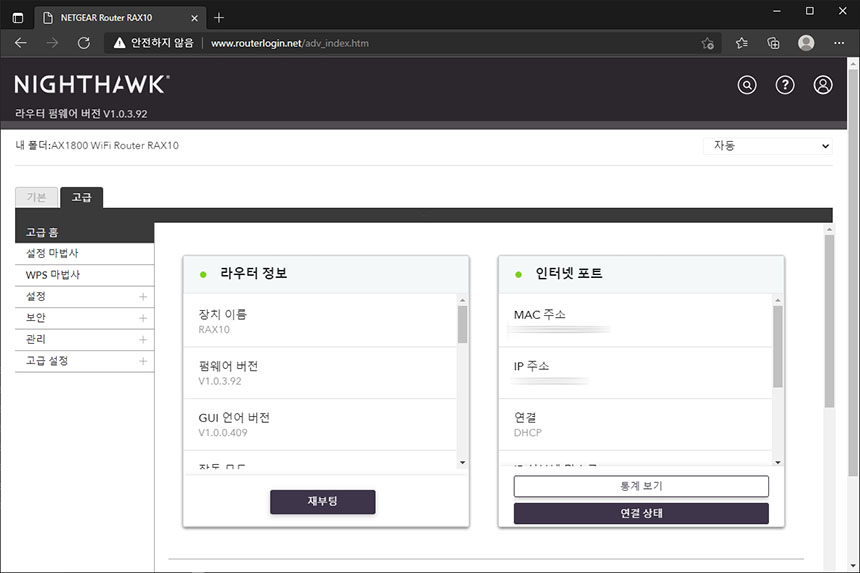Click the 펌웨어 버전 V1.0.3.92 panel value

click(x=219, y=381)
